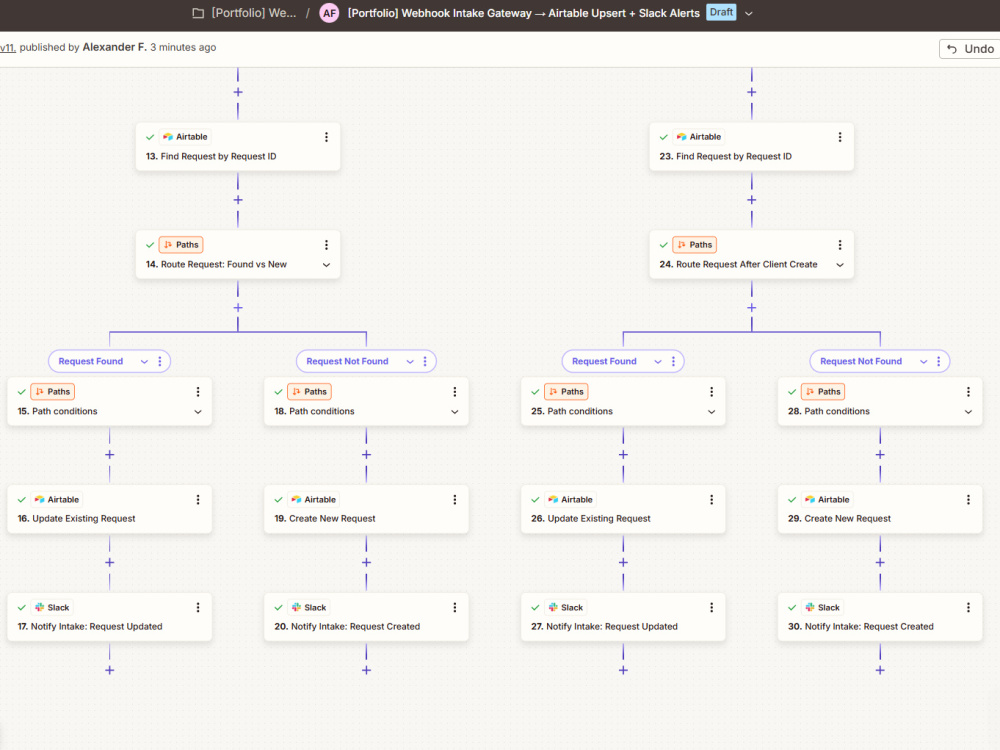This screenshot has height=750, width=1000.
Task: Add step between steps 19 and 20
Action: pyautogui.click(x=366, y=562)
